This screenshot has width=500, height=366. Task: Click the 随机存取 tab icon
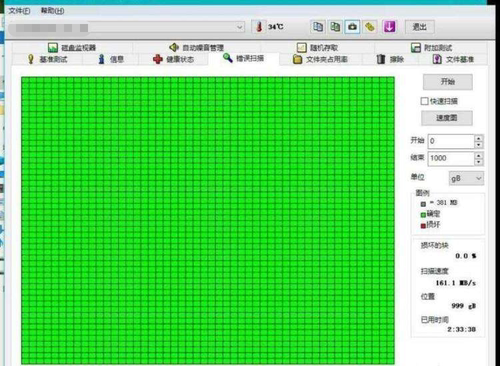(302, 48)
